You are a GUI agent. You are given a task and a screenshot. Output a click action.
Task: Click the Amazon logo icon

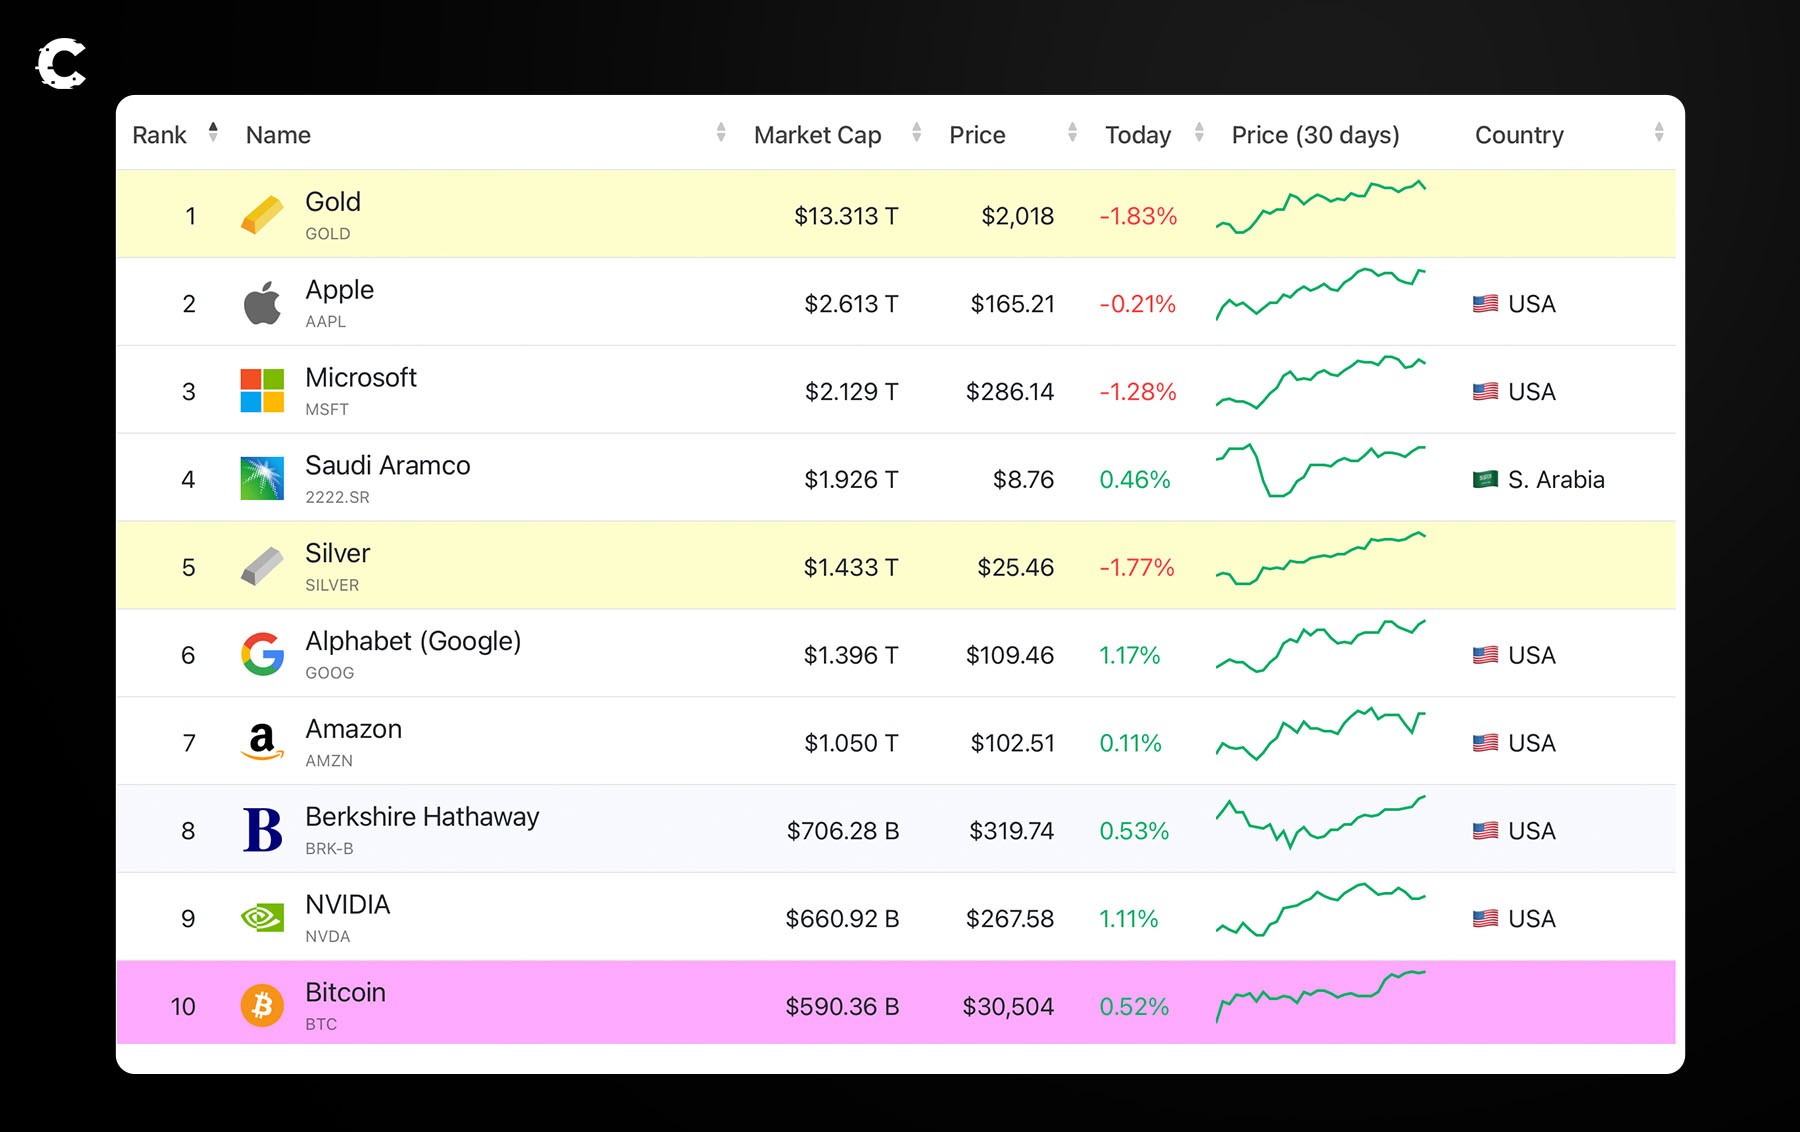(x=262, y=742)
